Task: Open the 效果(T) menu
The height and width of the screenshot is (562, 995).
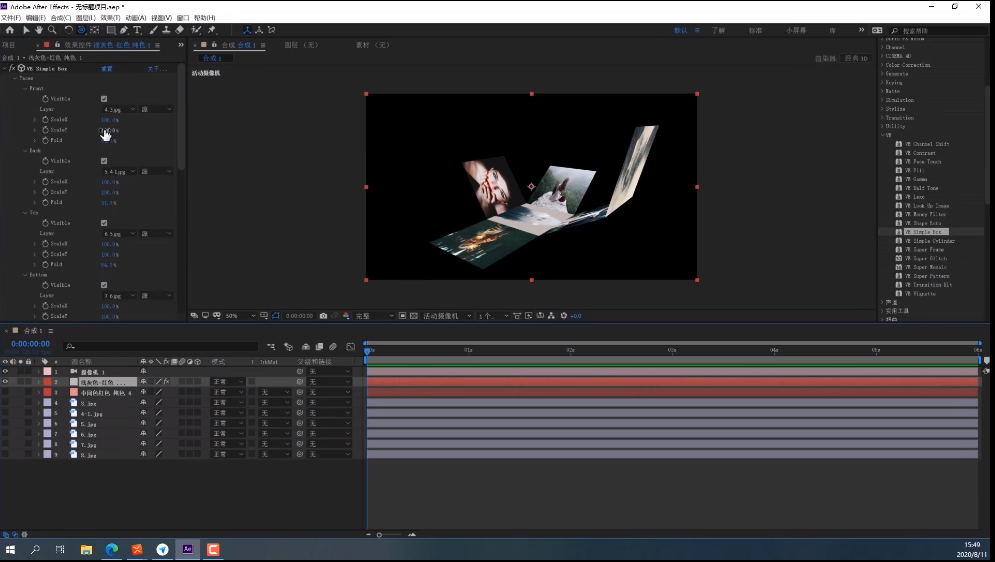Action: tap(110, 18)
